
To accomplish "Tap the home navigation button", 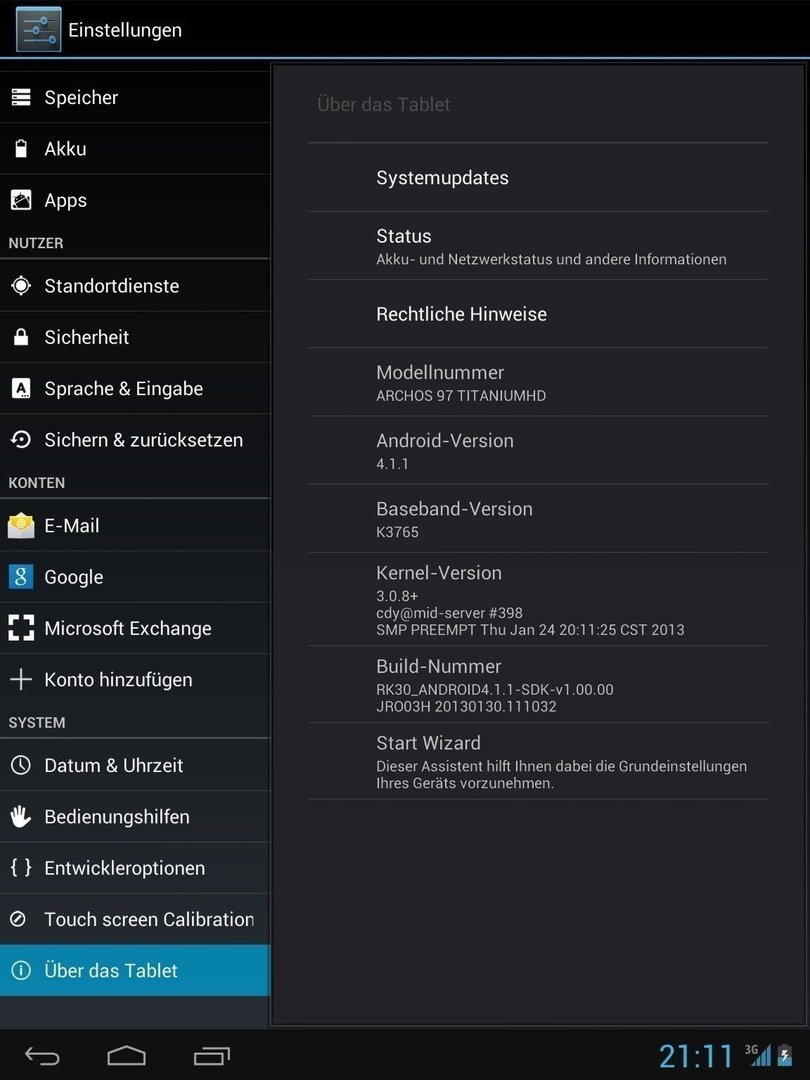I will pyautogui.click(x=127, y=1055).
